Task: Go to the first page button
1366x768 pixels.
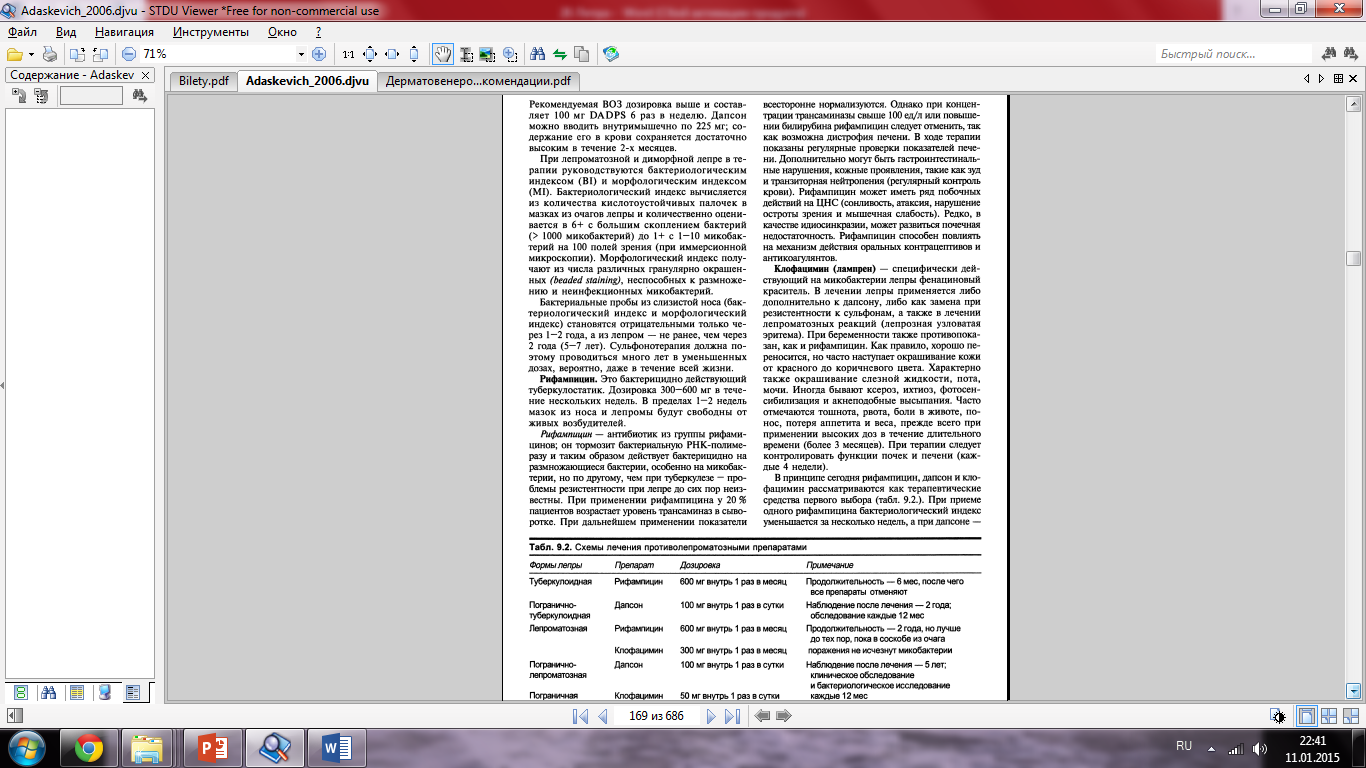Action: coord(580,716)
